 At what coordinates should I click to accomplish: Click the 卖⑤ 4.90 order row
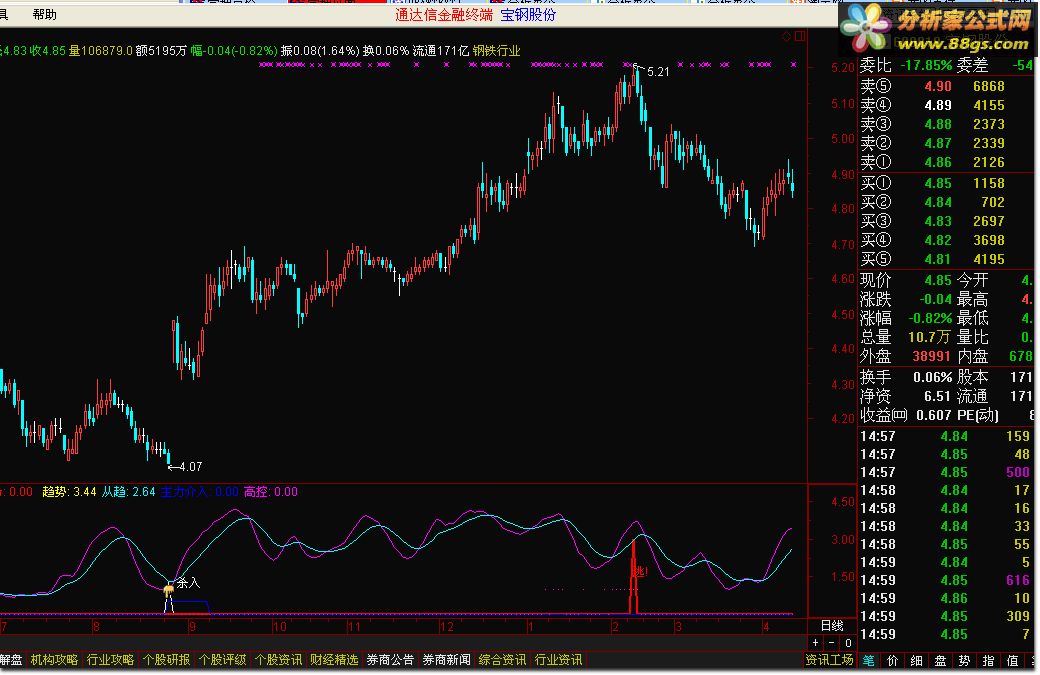[x=946, y=86]
